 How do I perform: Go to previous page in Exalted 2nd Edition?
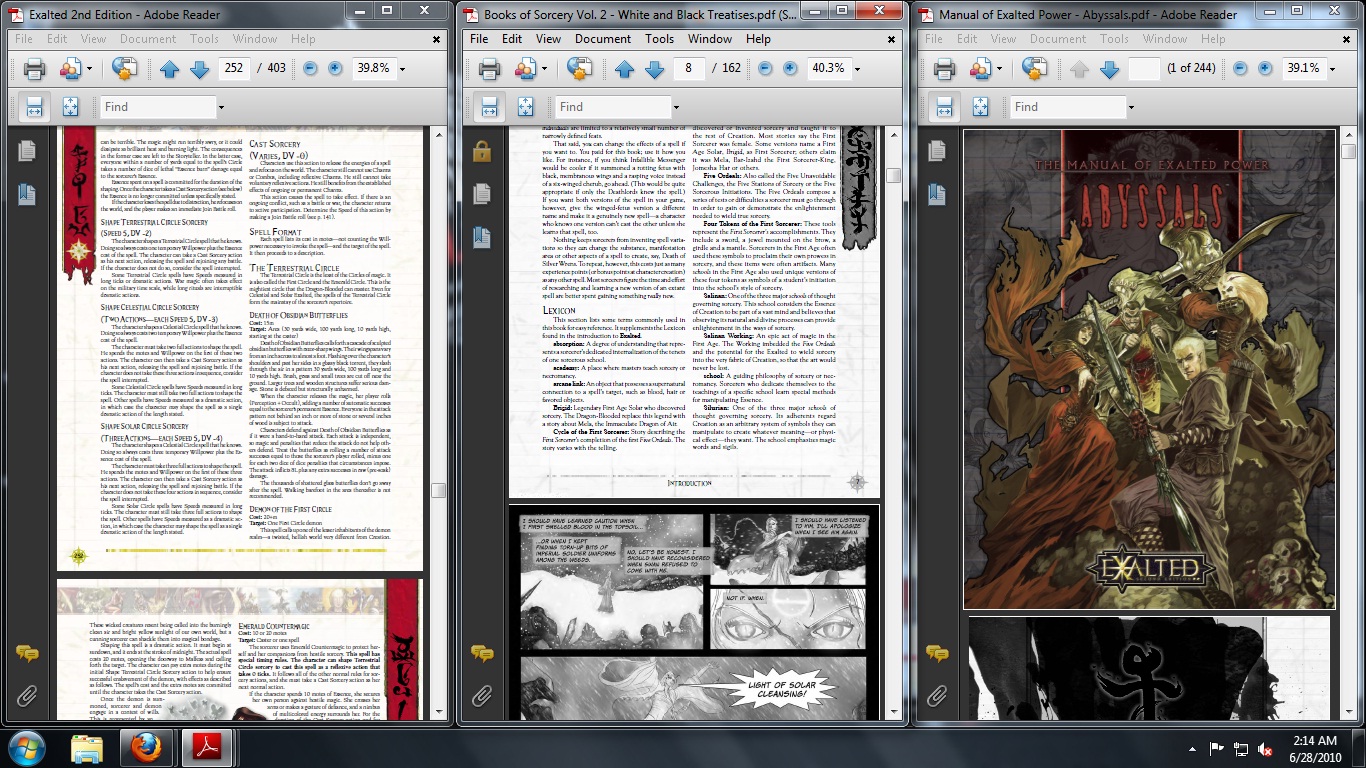(x=170, y=69)
